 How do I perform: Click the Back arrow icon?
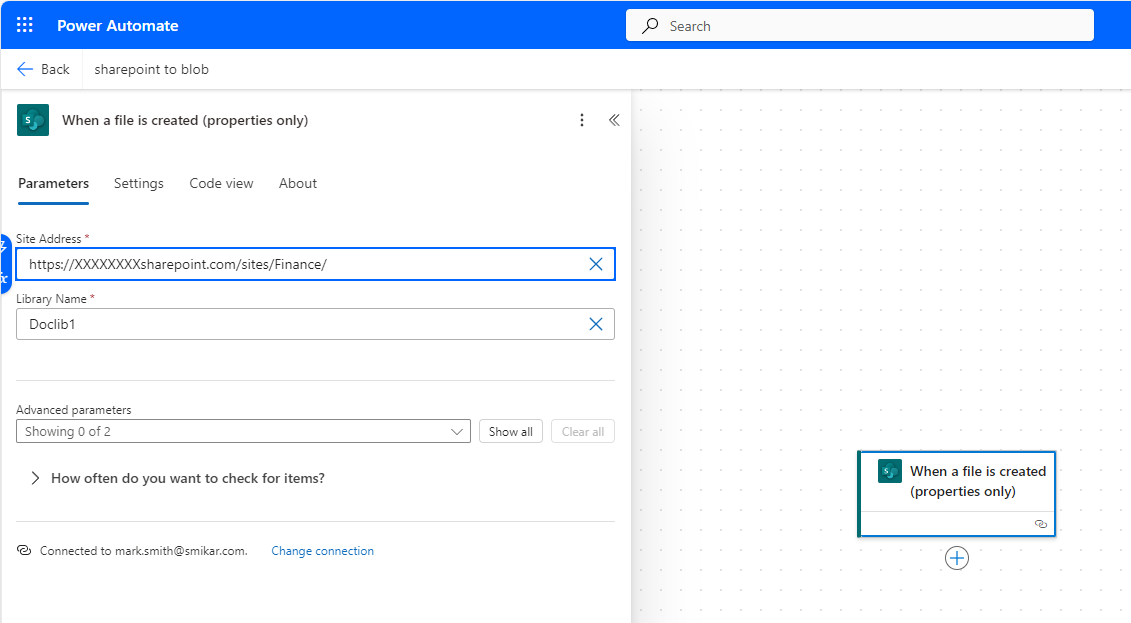click(25, 69)
